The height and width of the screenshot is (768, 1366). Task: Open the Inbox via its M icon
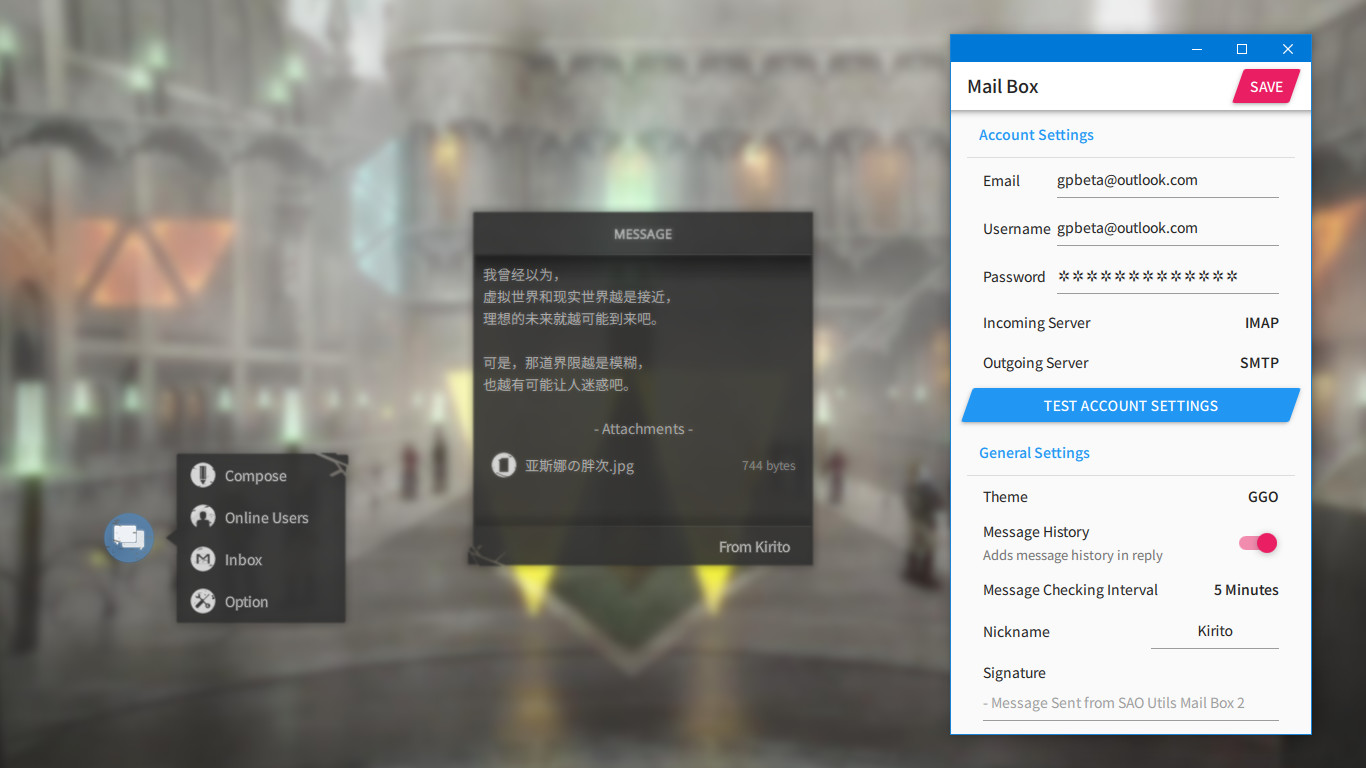(202, 559)
